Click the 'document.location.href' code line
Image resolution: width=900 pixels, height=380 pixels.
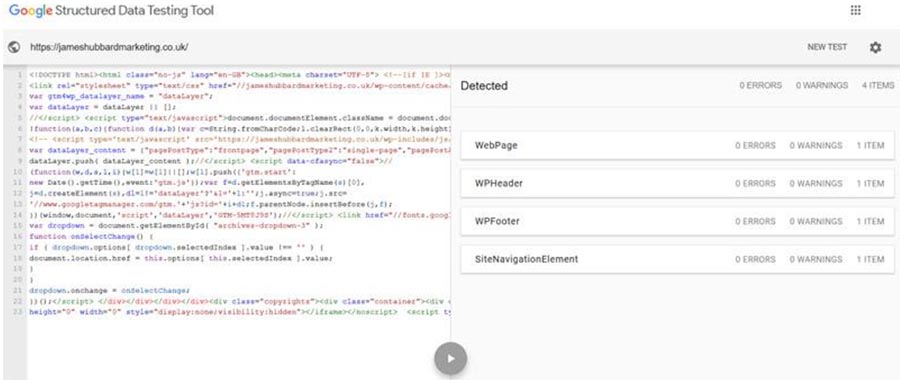(x=180, y=258)
